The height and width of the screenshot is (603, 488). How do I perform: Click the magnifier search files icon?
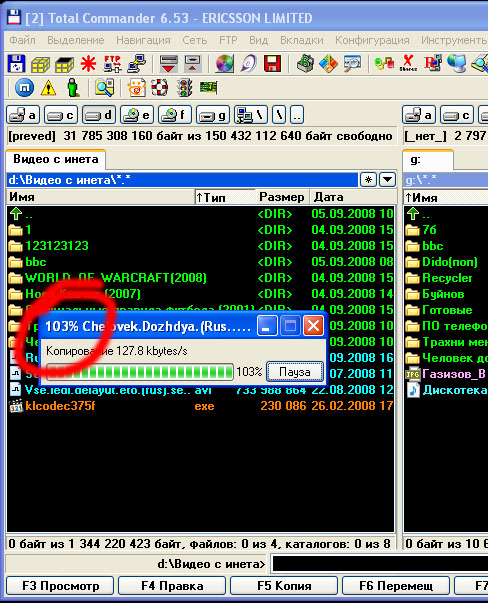[105, 88]
